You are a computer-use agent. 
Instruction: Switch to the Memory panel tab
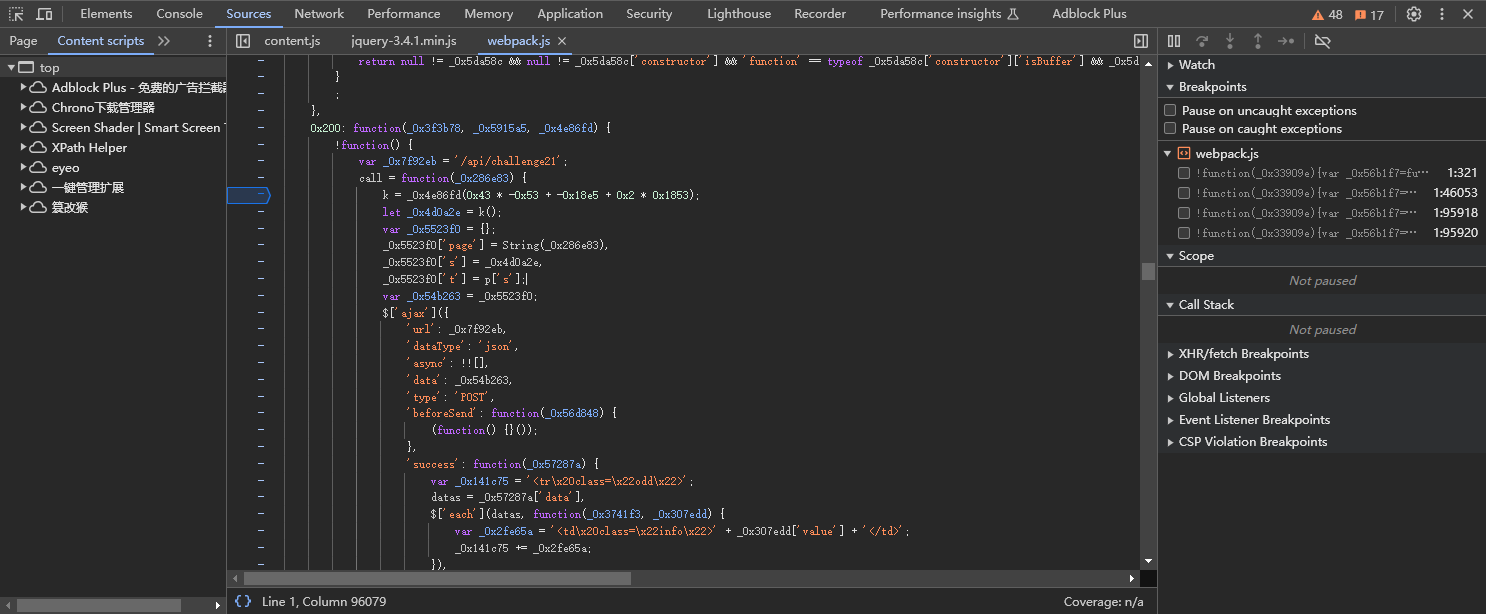tap(489, 14)
